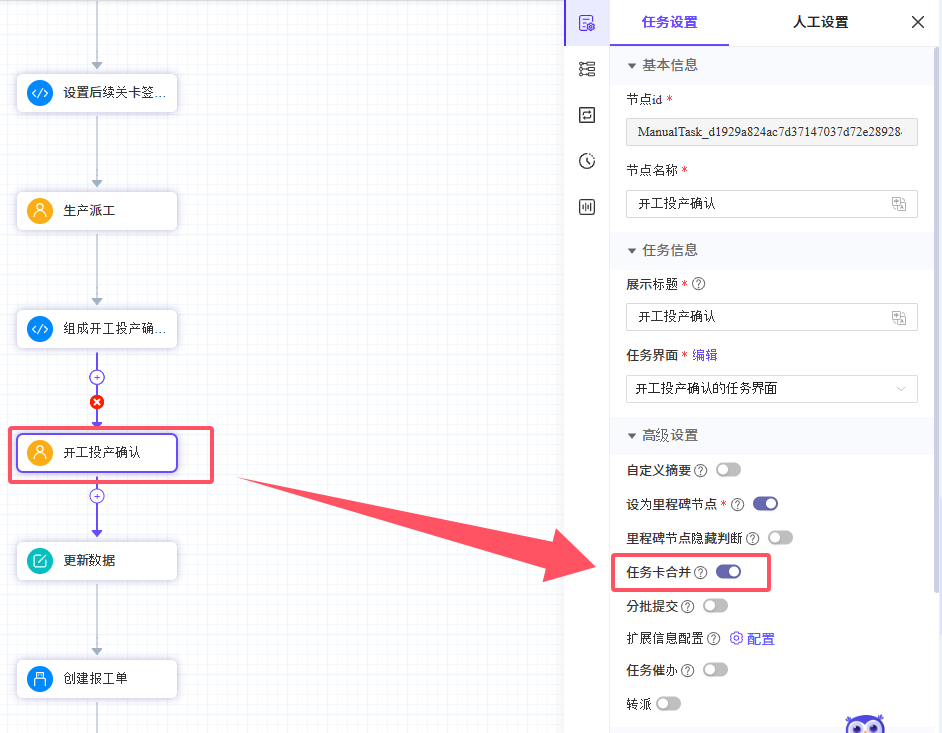Add node via plus above 开工投产确认
This screenshot has height=733, width=942.
(97, 377)
